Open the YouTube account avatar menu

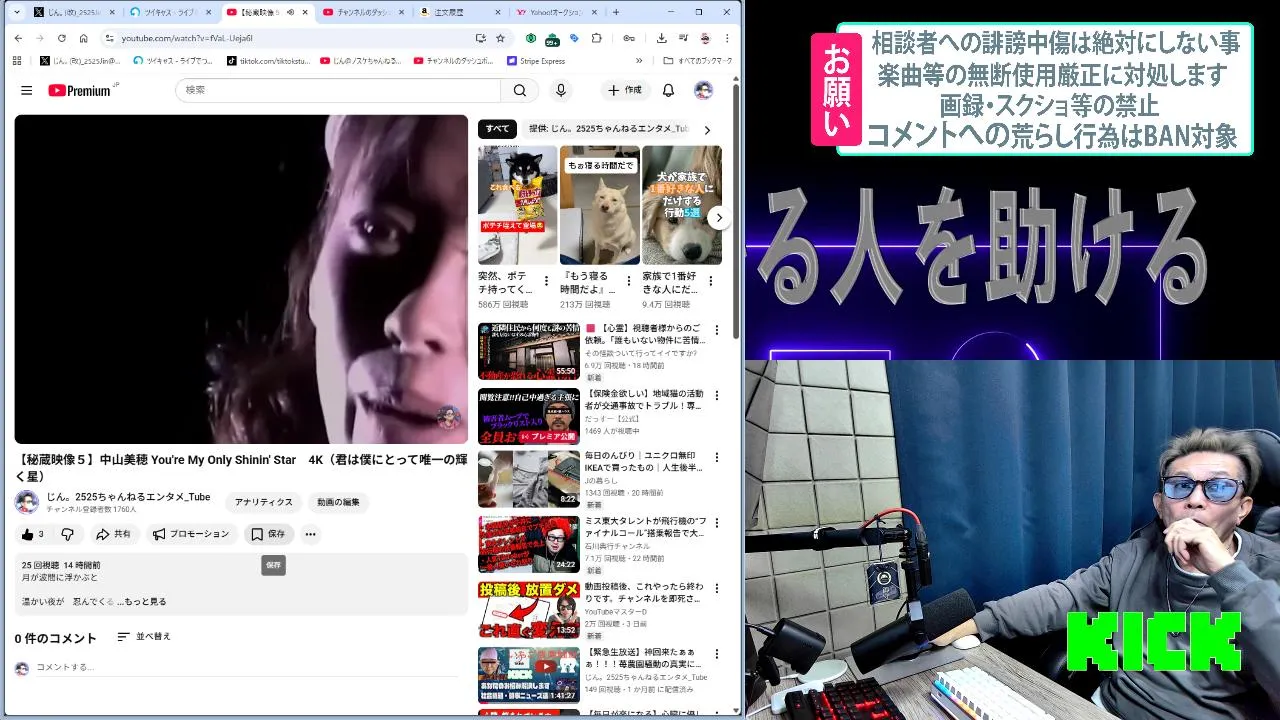tap(703, 90)
